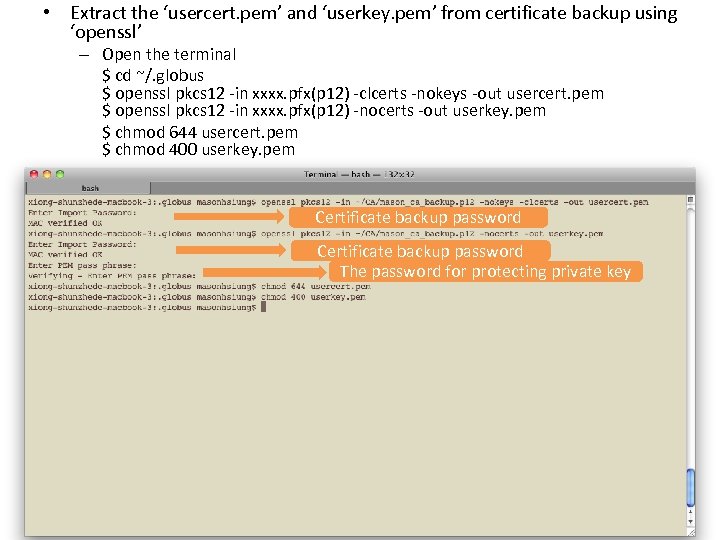The width and height of the screenshot is (720, 540).
Task: Click the scroll-up arrow of Terminal scrollbar
Action: click(x=690, y=511)
